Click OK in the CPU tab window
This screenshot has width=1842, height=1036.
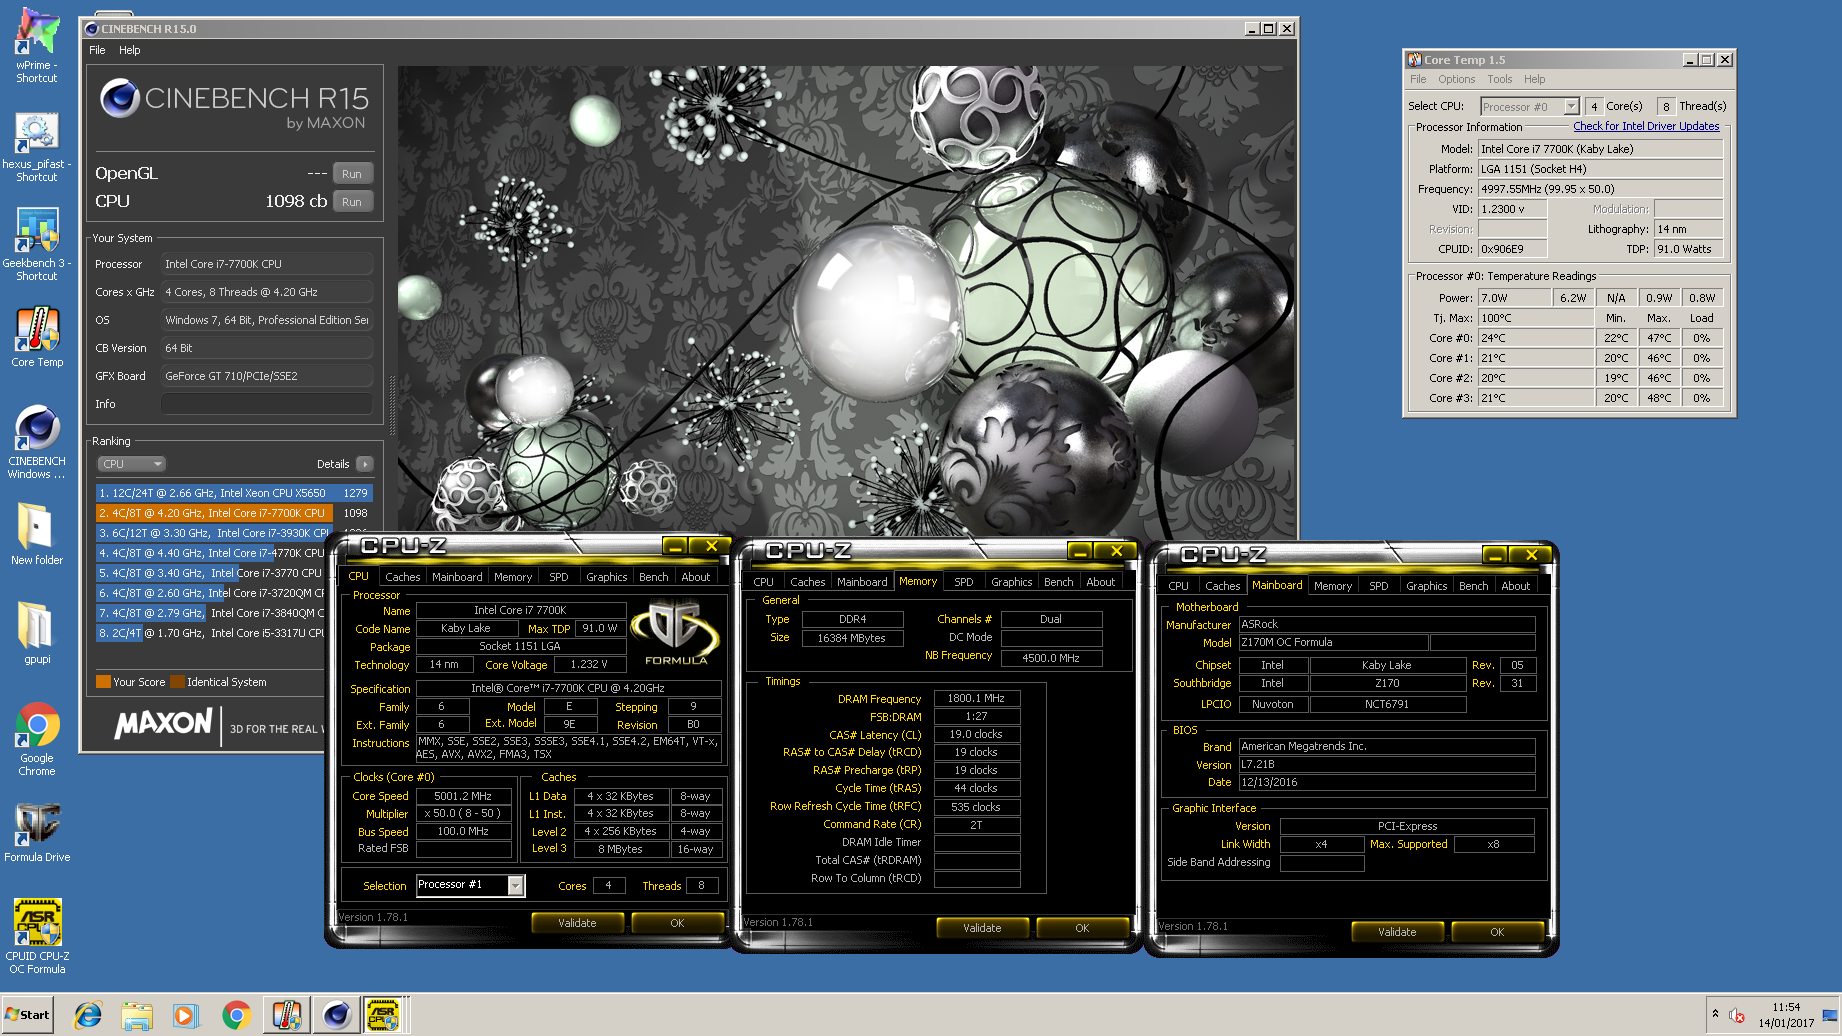[x=677, y=923]
